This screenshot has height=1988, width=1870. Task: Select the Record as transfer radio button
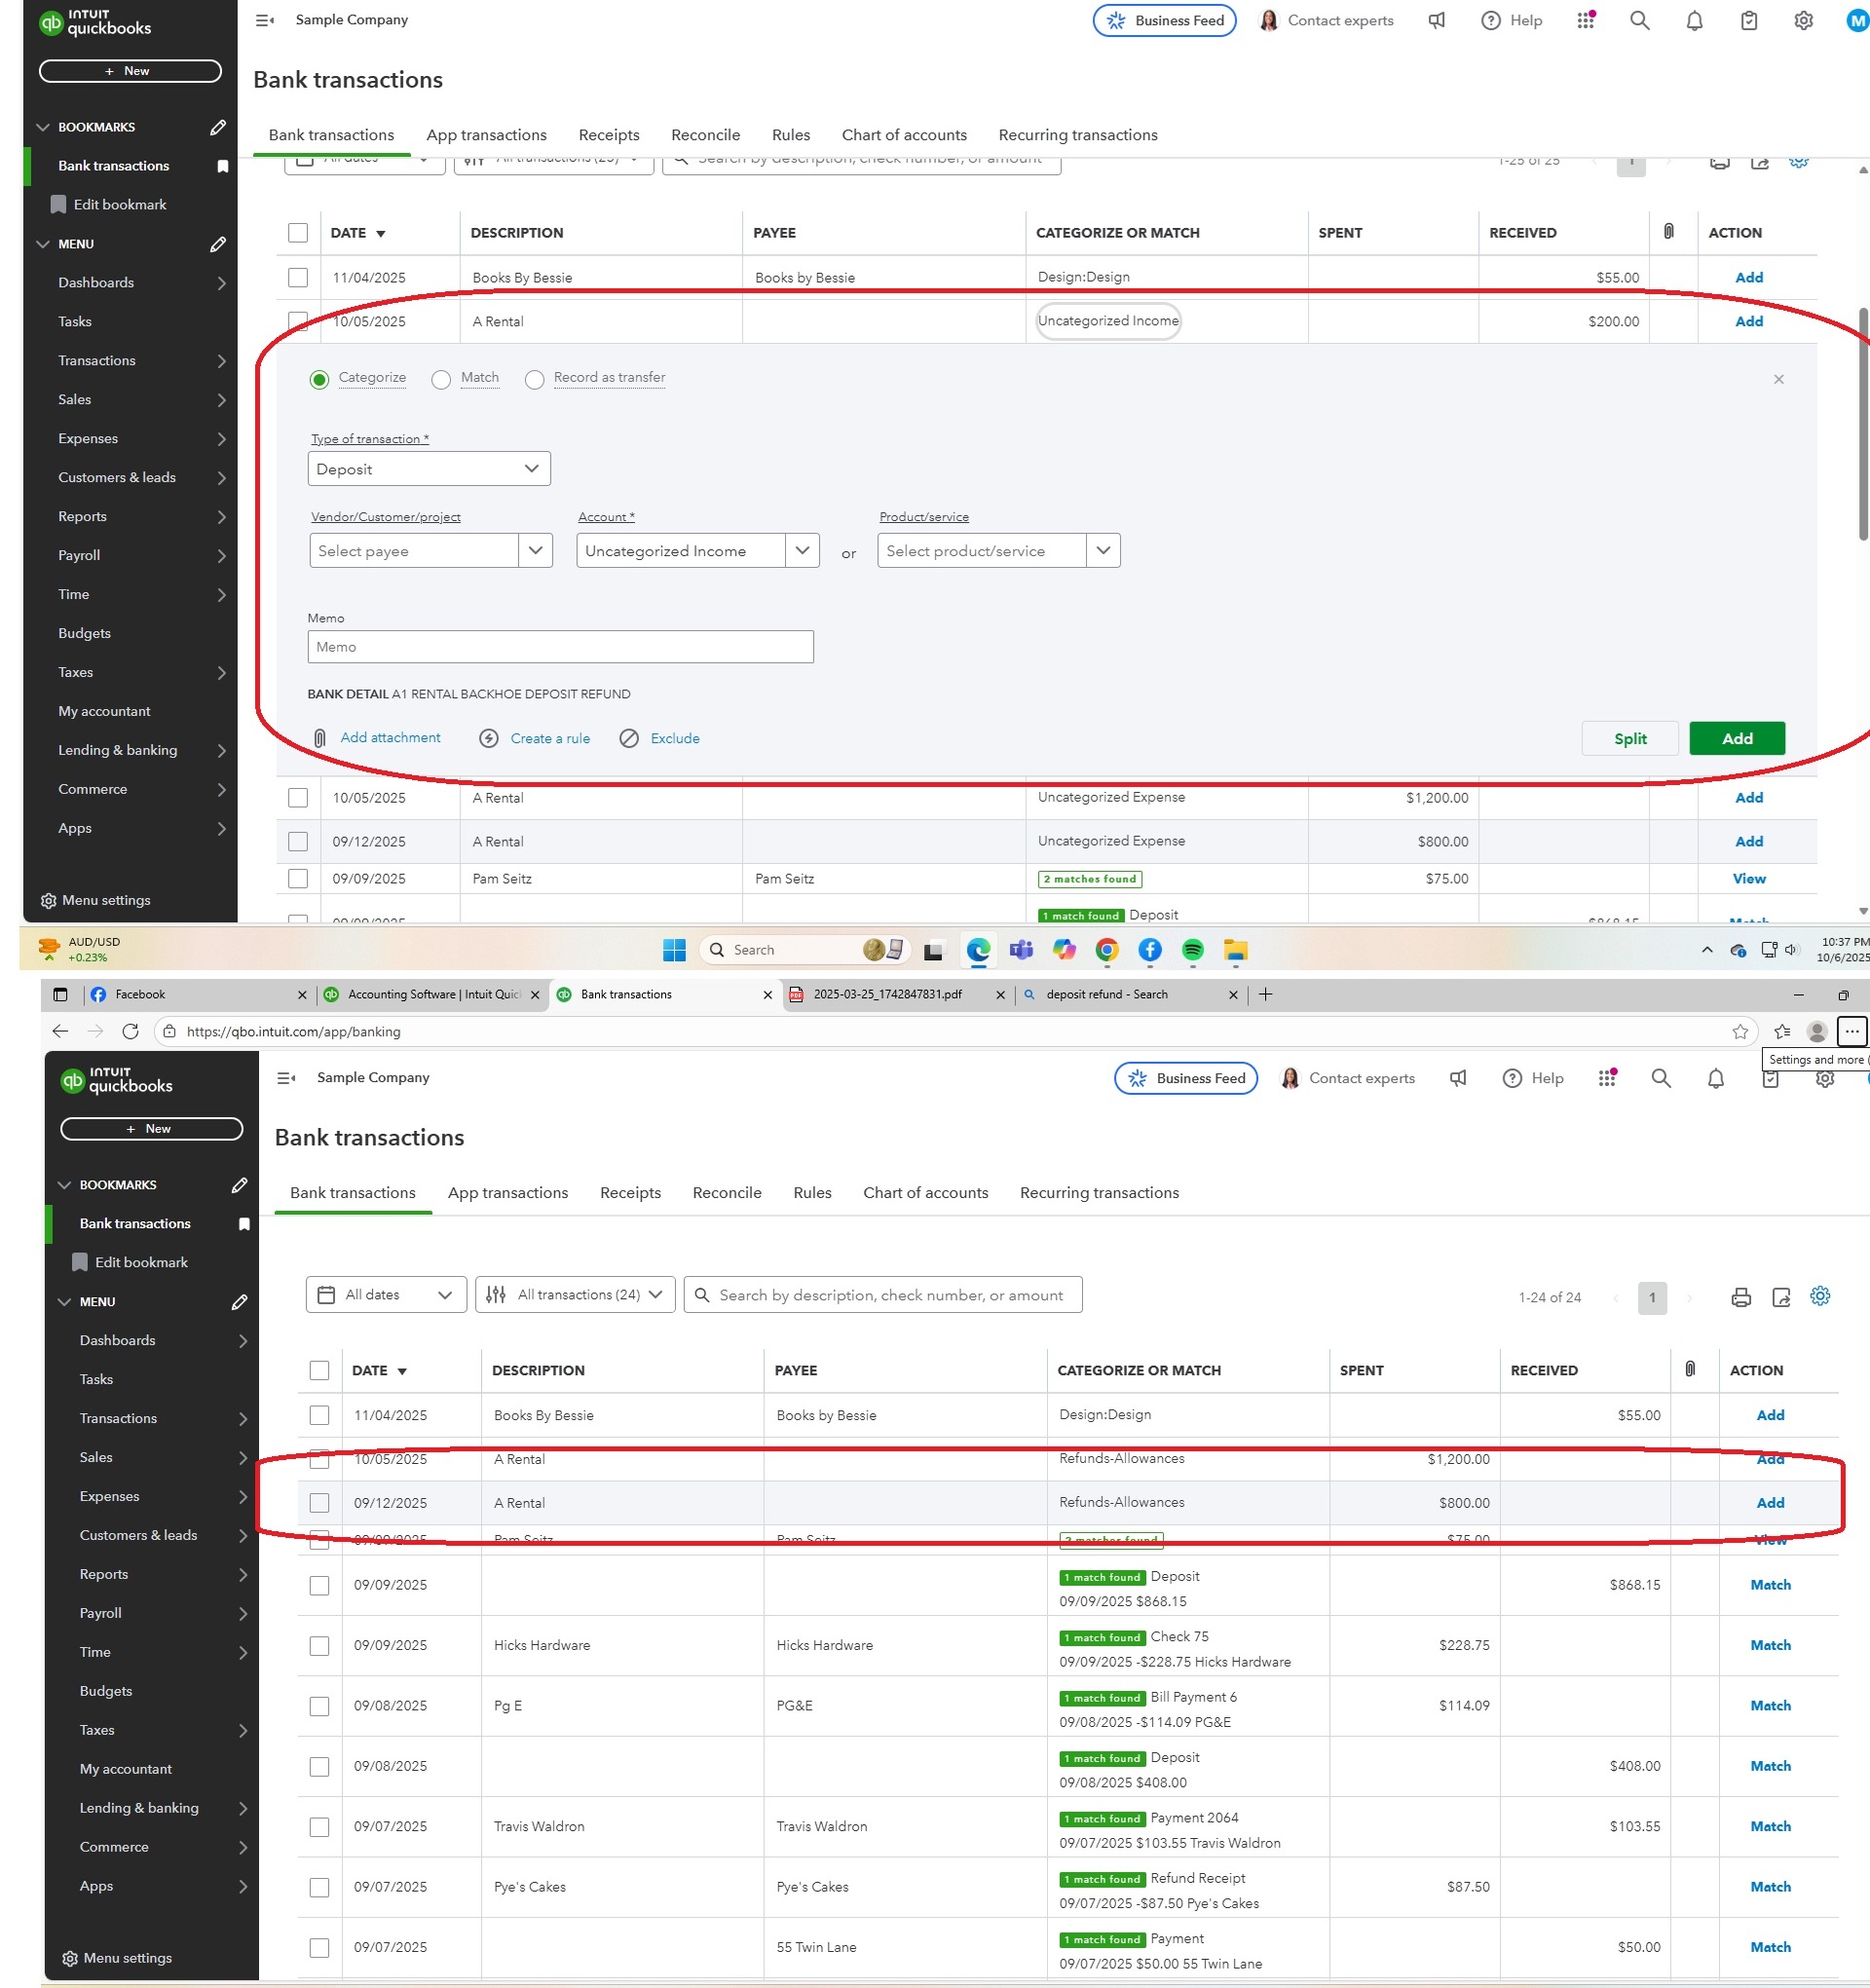coord(535,379)
